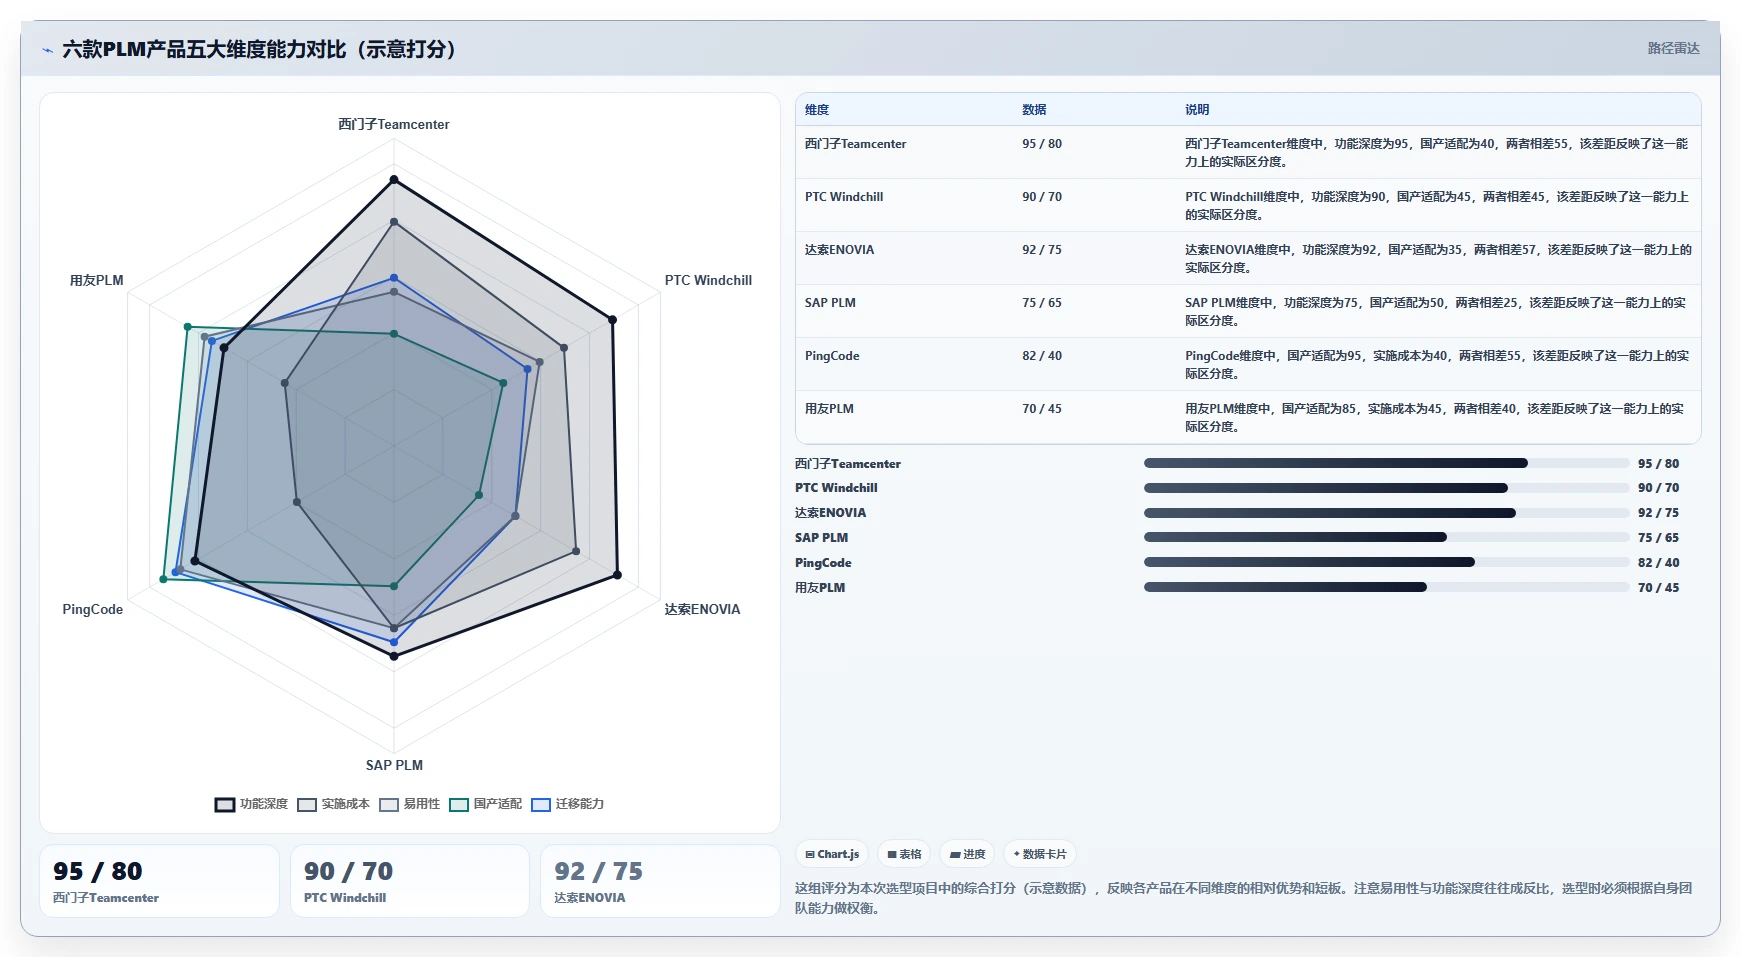Select the SAP PLM table row name

[x=830, y=303]
